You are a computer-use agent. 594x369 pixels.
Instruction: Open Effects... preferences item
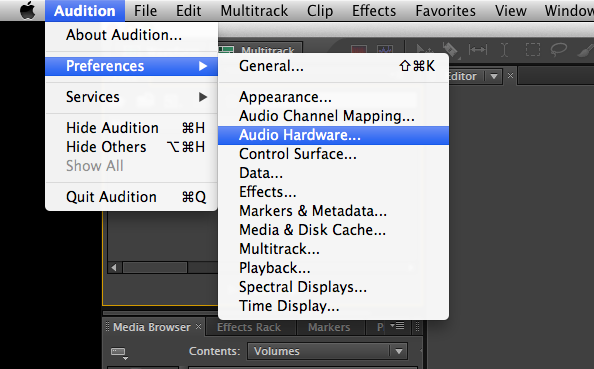coord(333,192)
